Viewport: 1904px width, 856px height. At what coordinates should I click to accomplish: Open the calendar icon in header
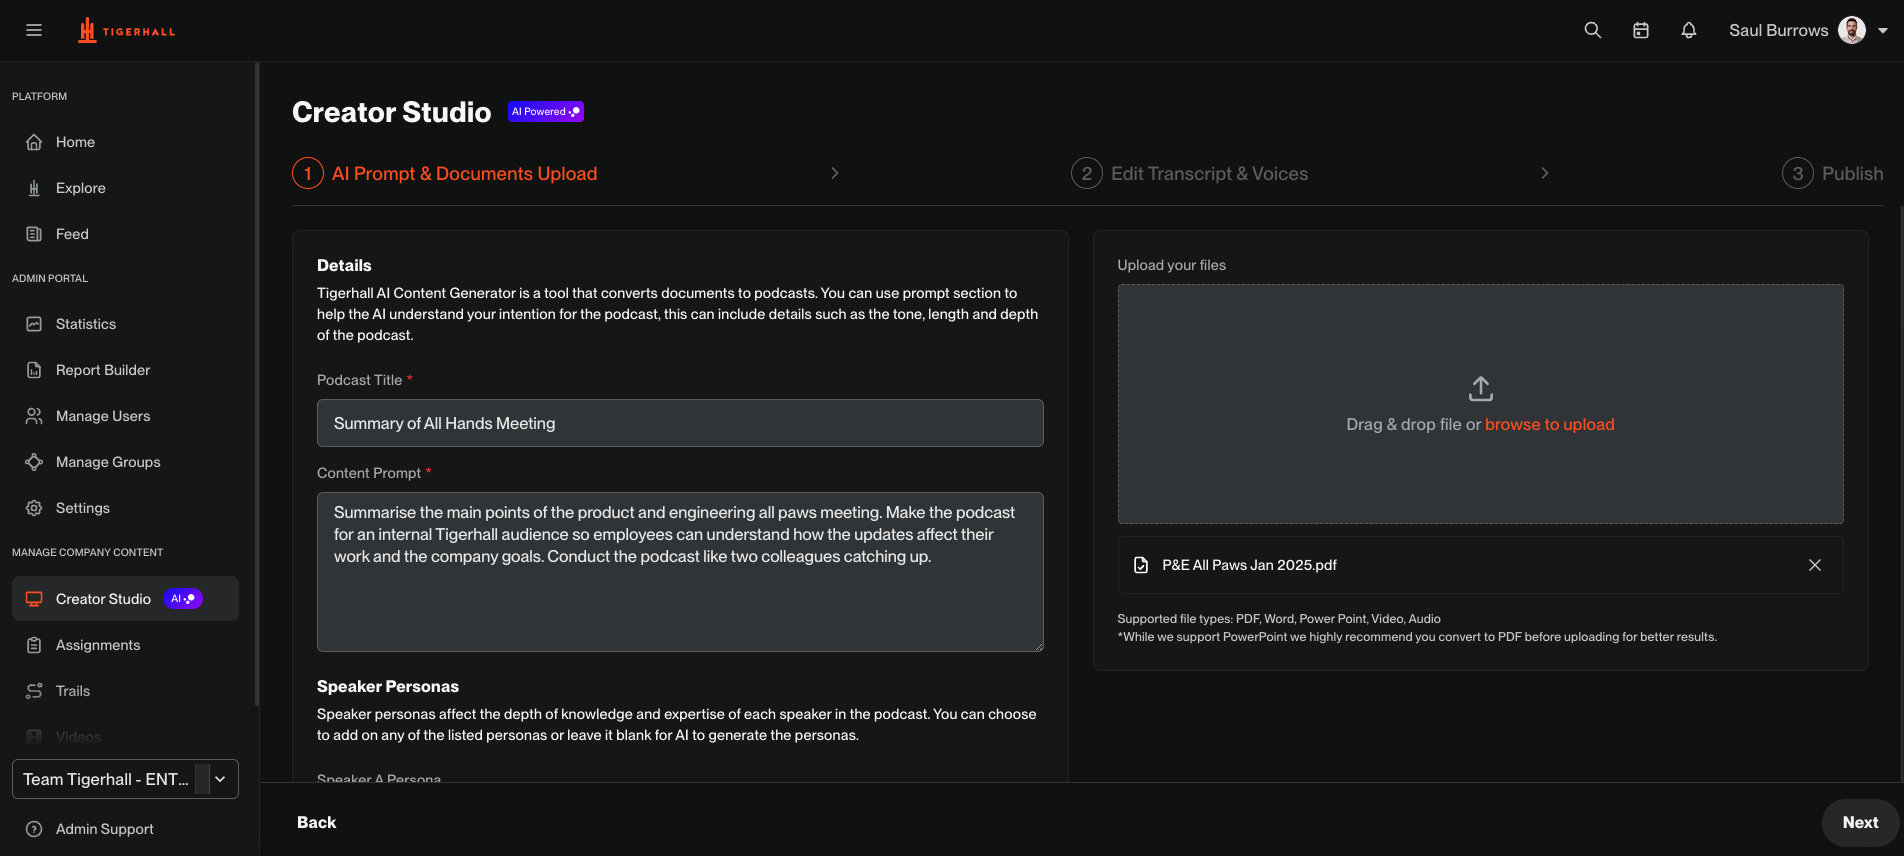pyautogui.click(x=1641, y=30)
